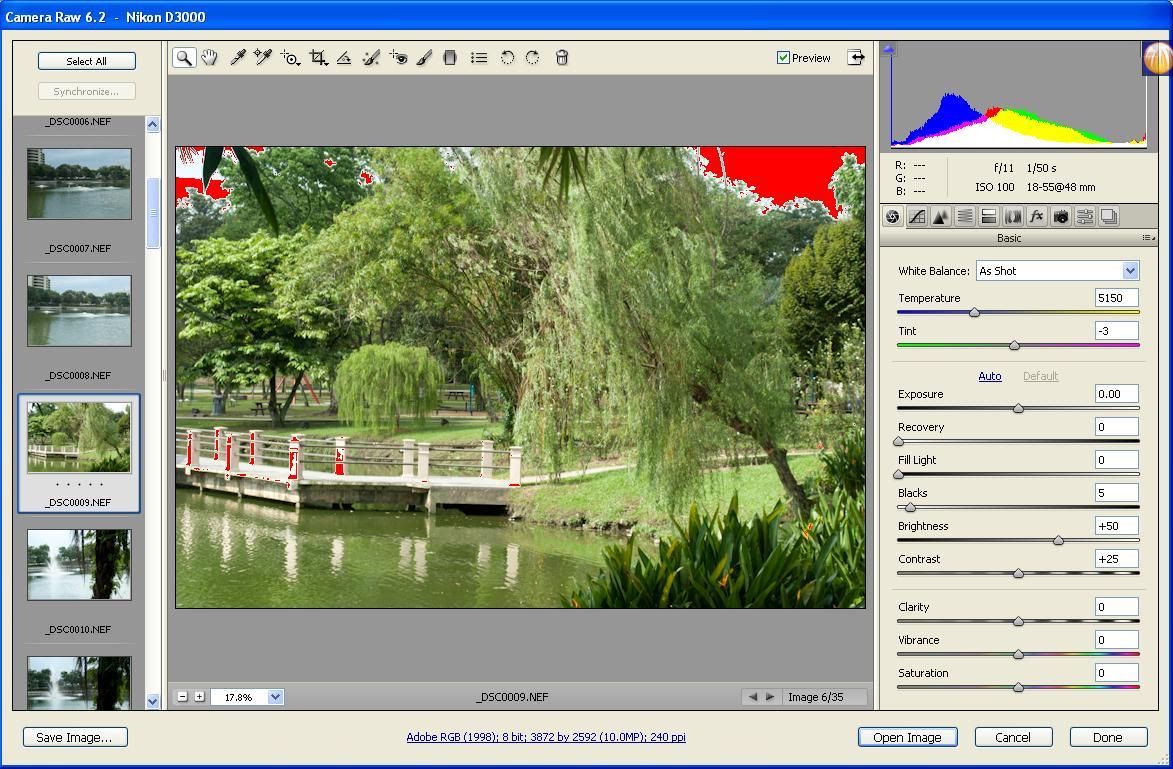The height and width of the screenshot is (769, 1173).
Task: Open the Basic panel options menu
Action: [x=1147, y=238]
